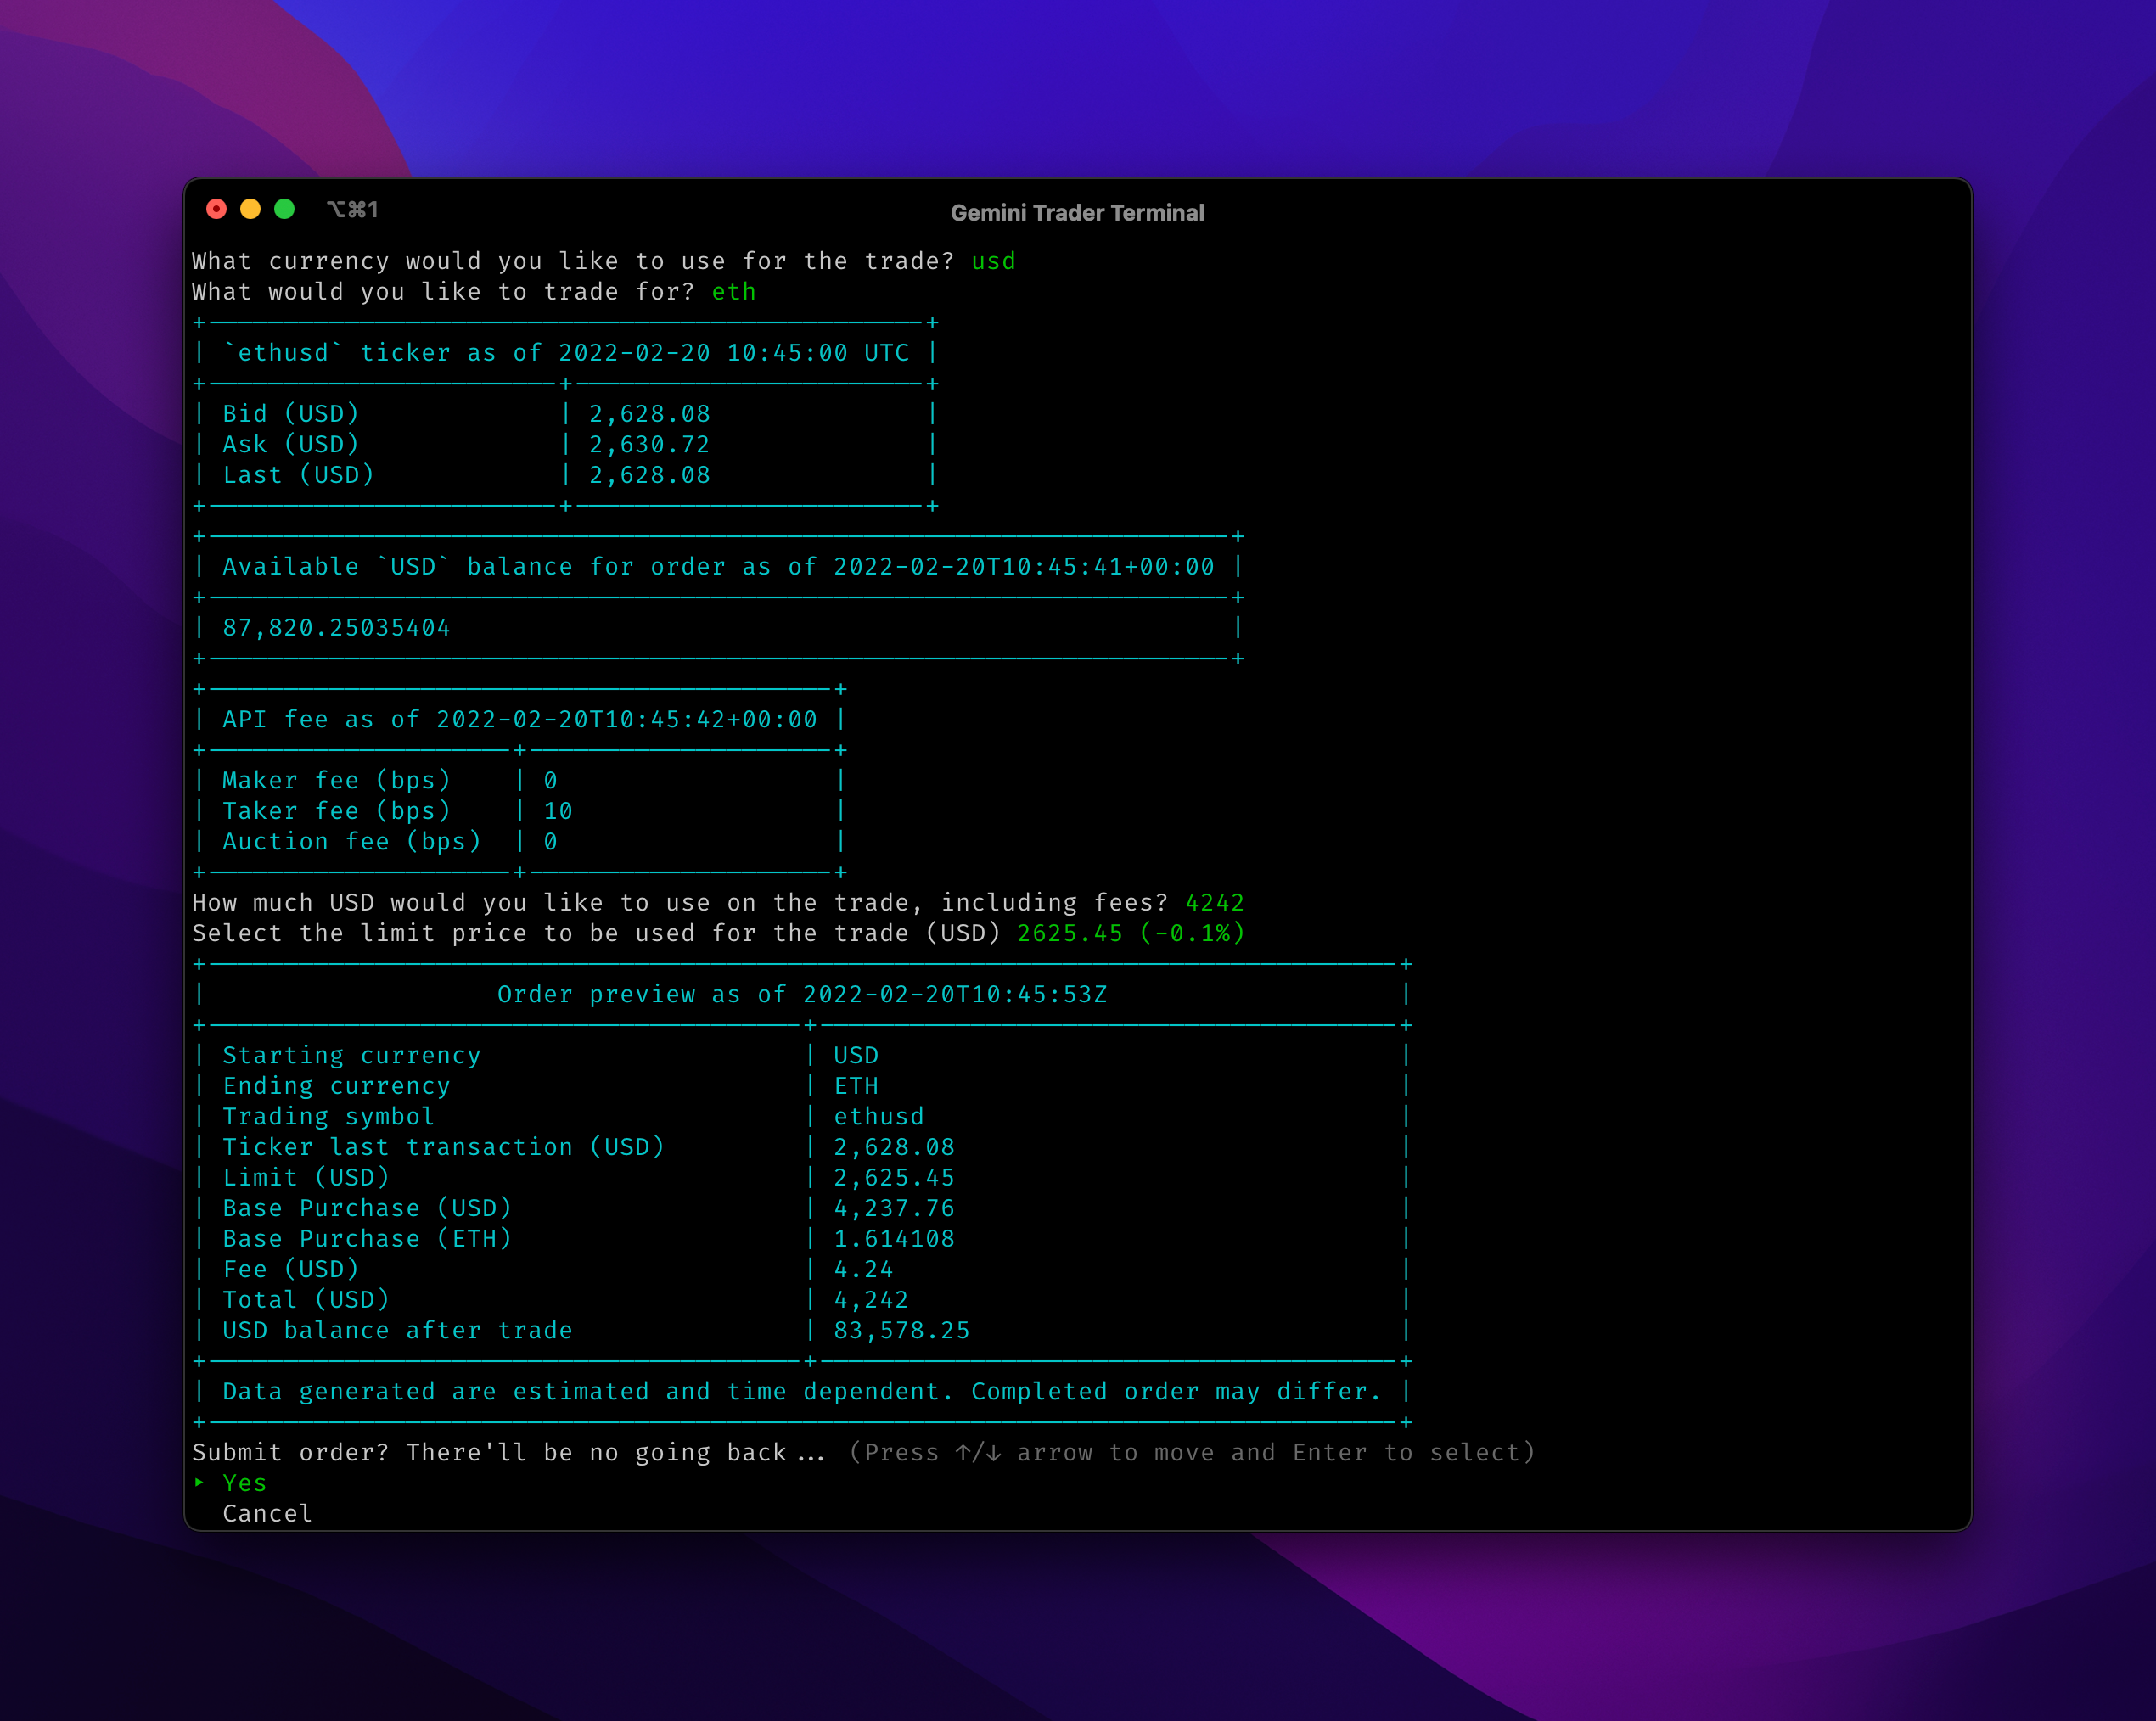2156x1721 pixels.
Task: Close the Gemini Trader Terminal window
Action: pyautogui.click(x=216, y=209)
